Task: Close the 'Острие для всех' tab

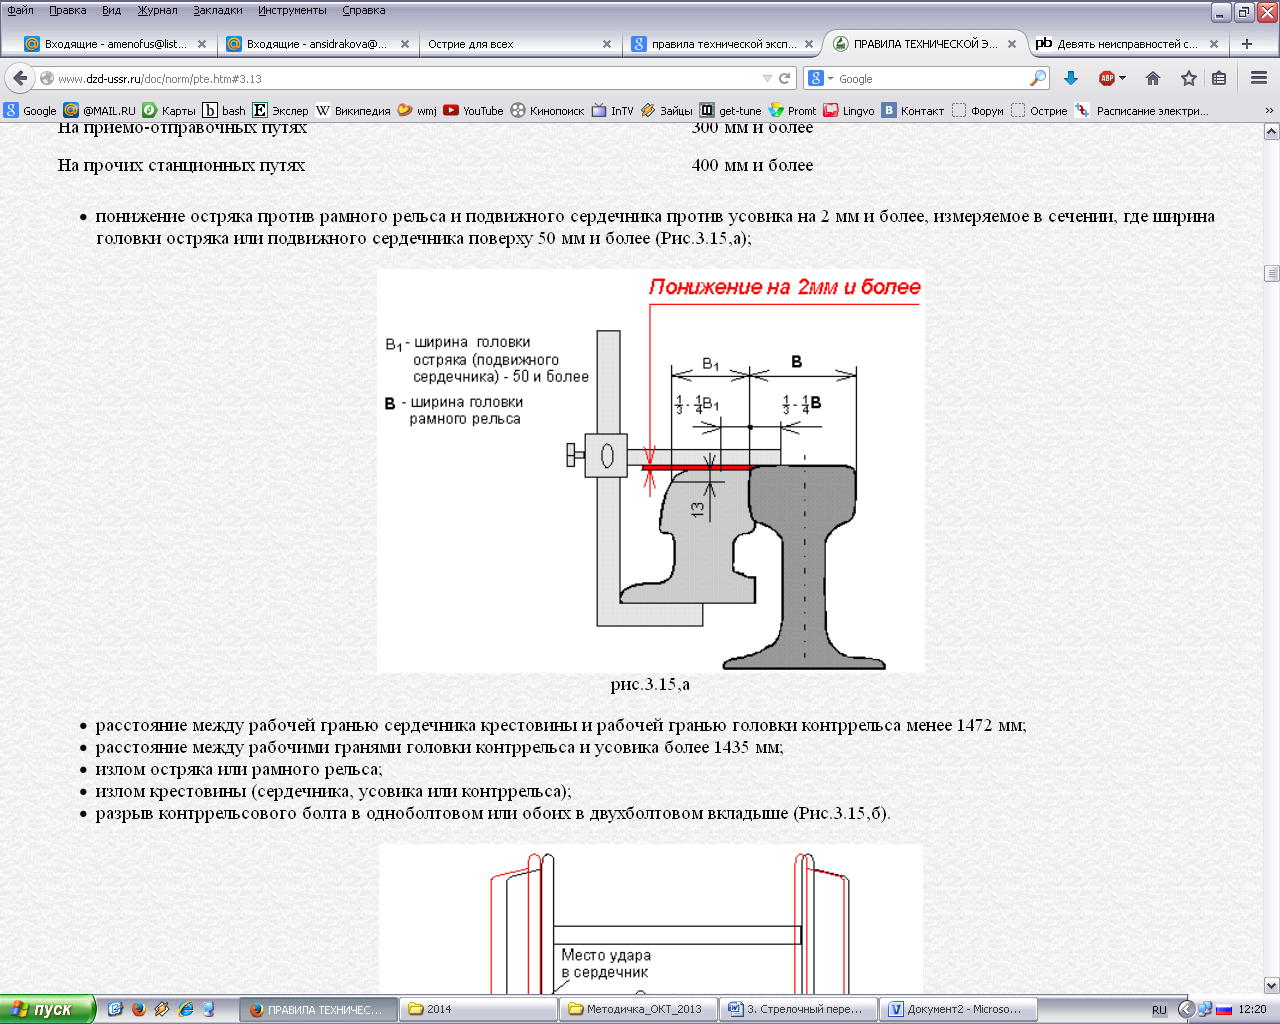Action: pyautogui.click(x=607, y=44)
